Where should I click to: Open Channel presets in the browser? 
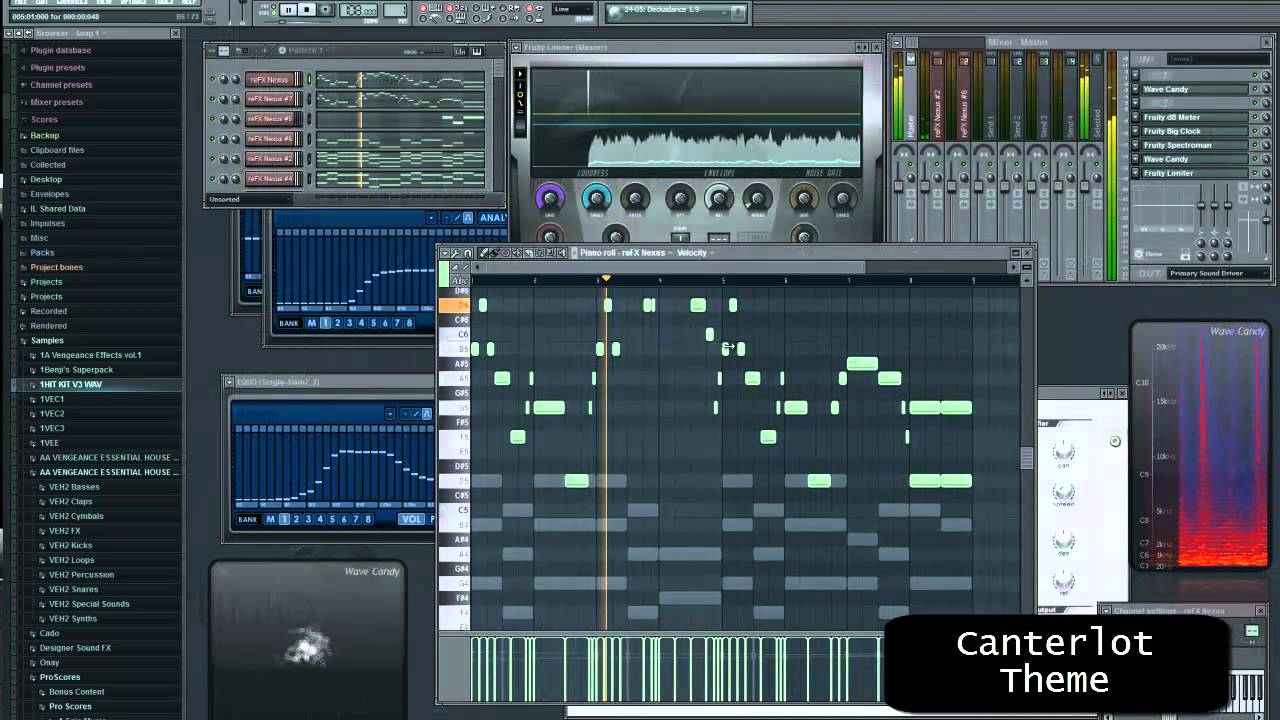(x=61, y=85)
